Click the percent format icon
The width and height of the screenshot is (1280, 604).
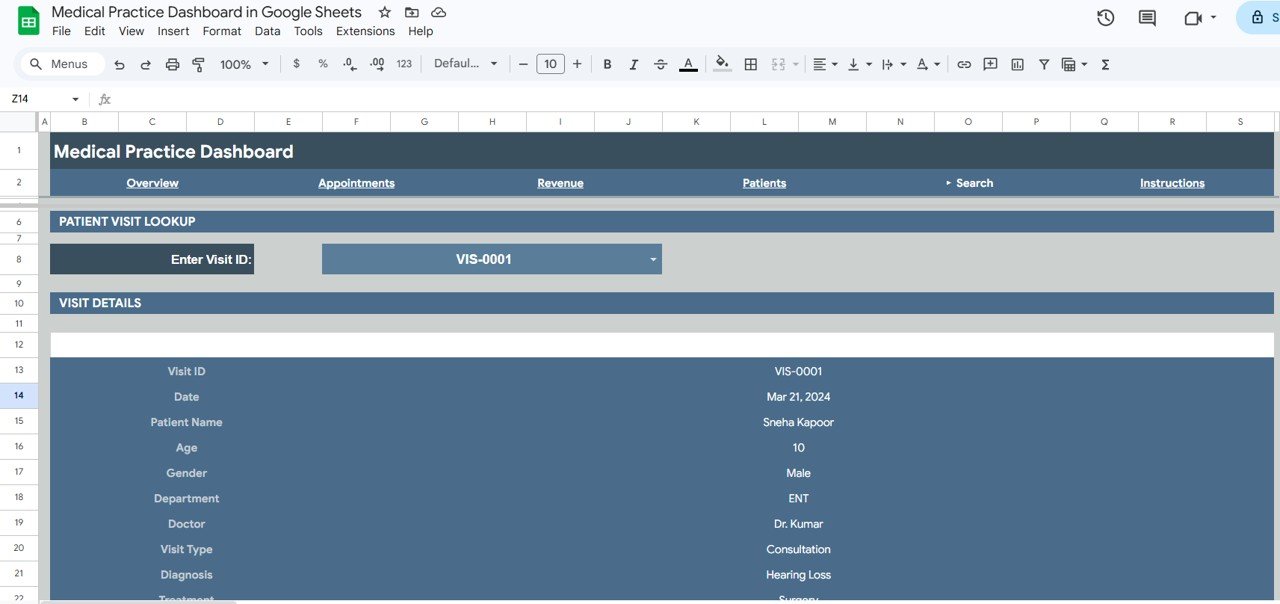[322, 64]
